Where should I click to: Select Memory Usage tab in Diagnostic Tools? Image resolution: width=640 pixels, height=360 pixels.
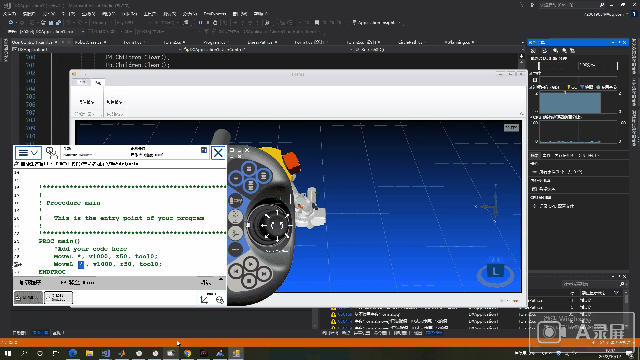564,156
